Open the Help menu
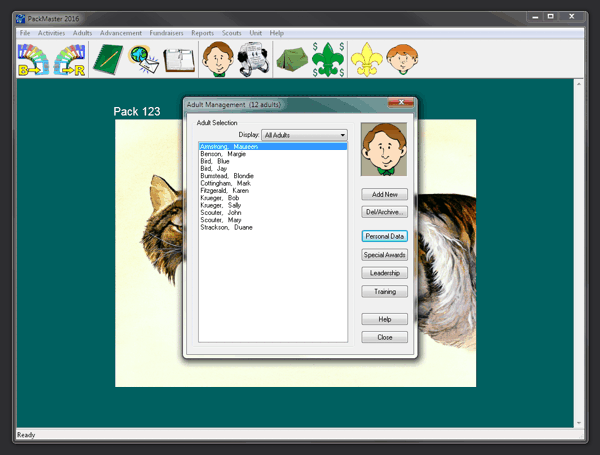The width and height of the screenshot is (600, 455). (x=276, y=33)
